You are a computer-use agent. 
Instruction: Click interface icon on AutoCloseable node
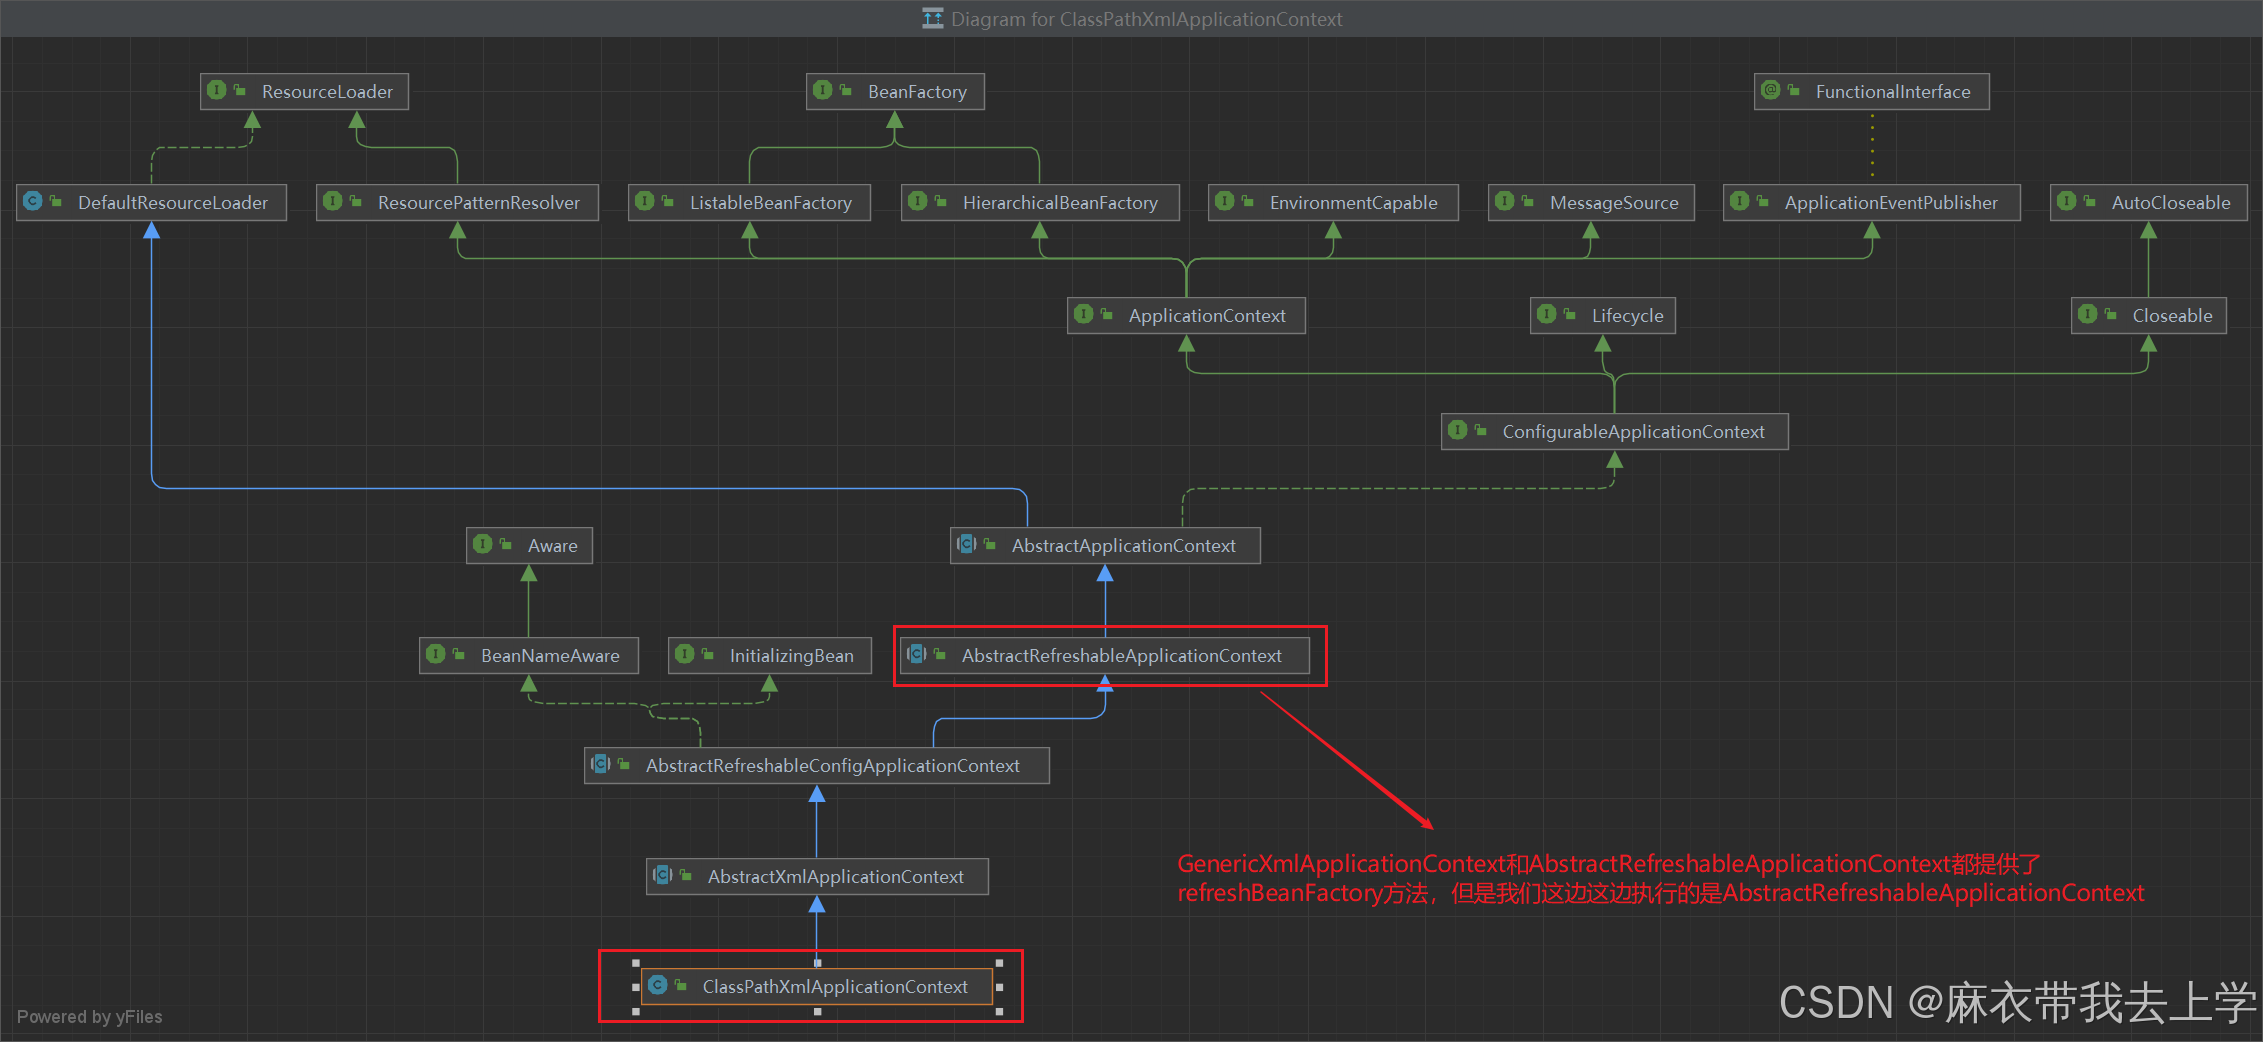pyautogui.click(x=2067, y=201)
